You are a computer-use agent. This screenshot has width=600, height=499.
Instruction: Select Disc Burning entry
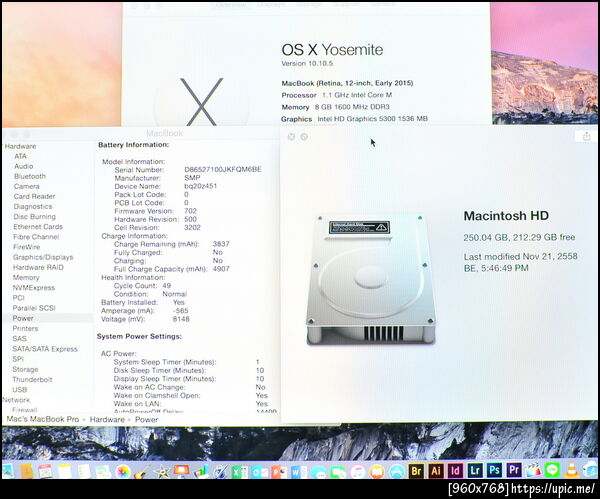[x=34, y=217]
